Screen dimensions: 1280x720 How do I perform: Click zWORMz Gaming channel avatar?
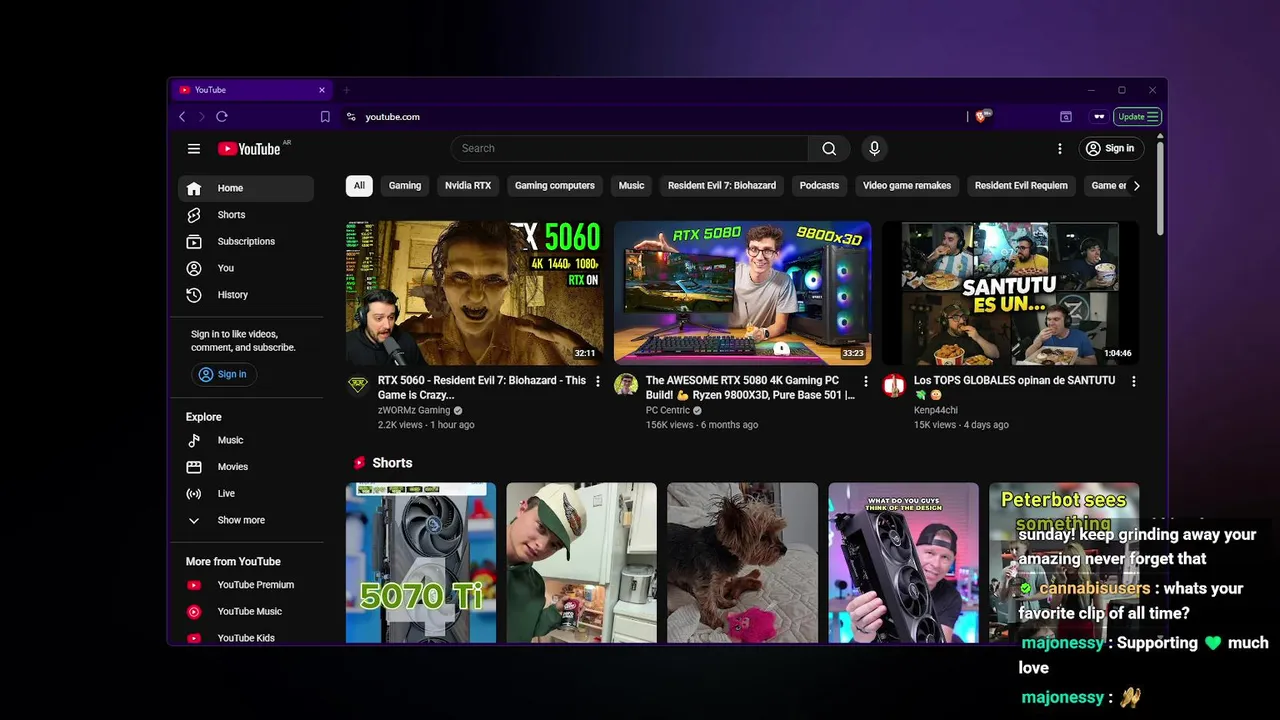pos(358,385)
